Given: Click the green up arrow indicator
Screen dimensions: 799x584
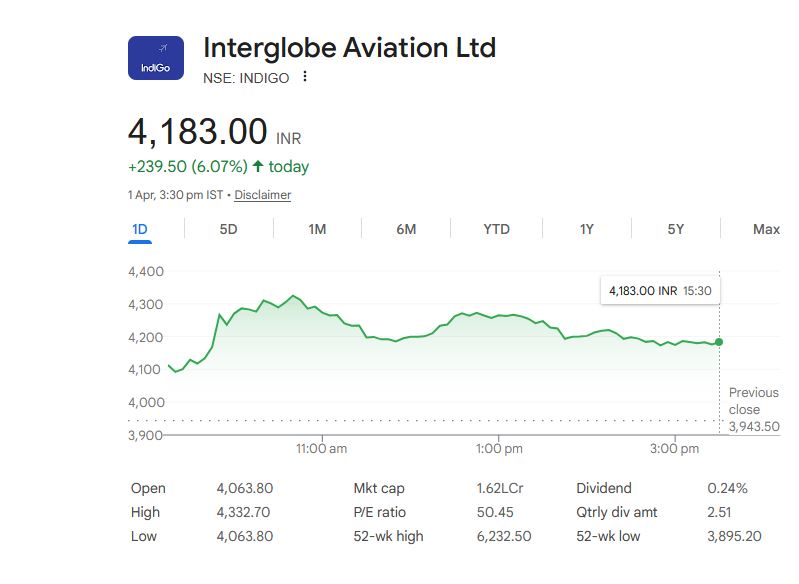Looking at the screenshot, I should [258, 167].
